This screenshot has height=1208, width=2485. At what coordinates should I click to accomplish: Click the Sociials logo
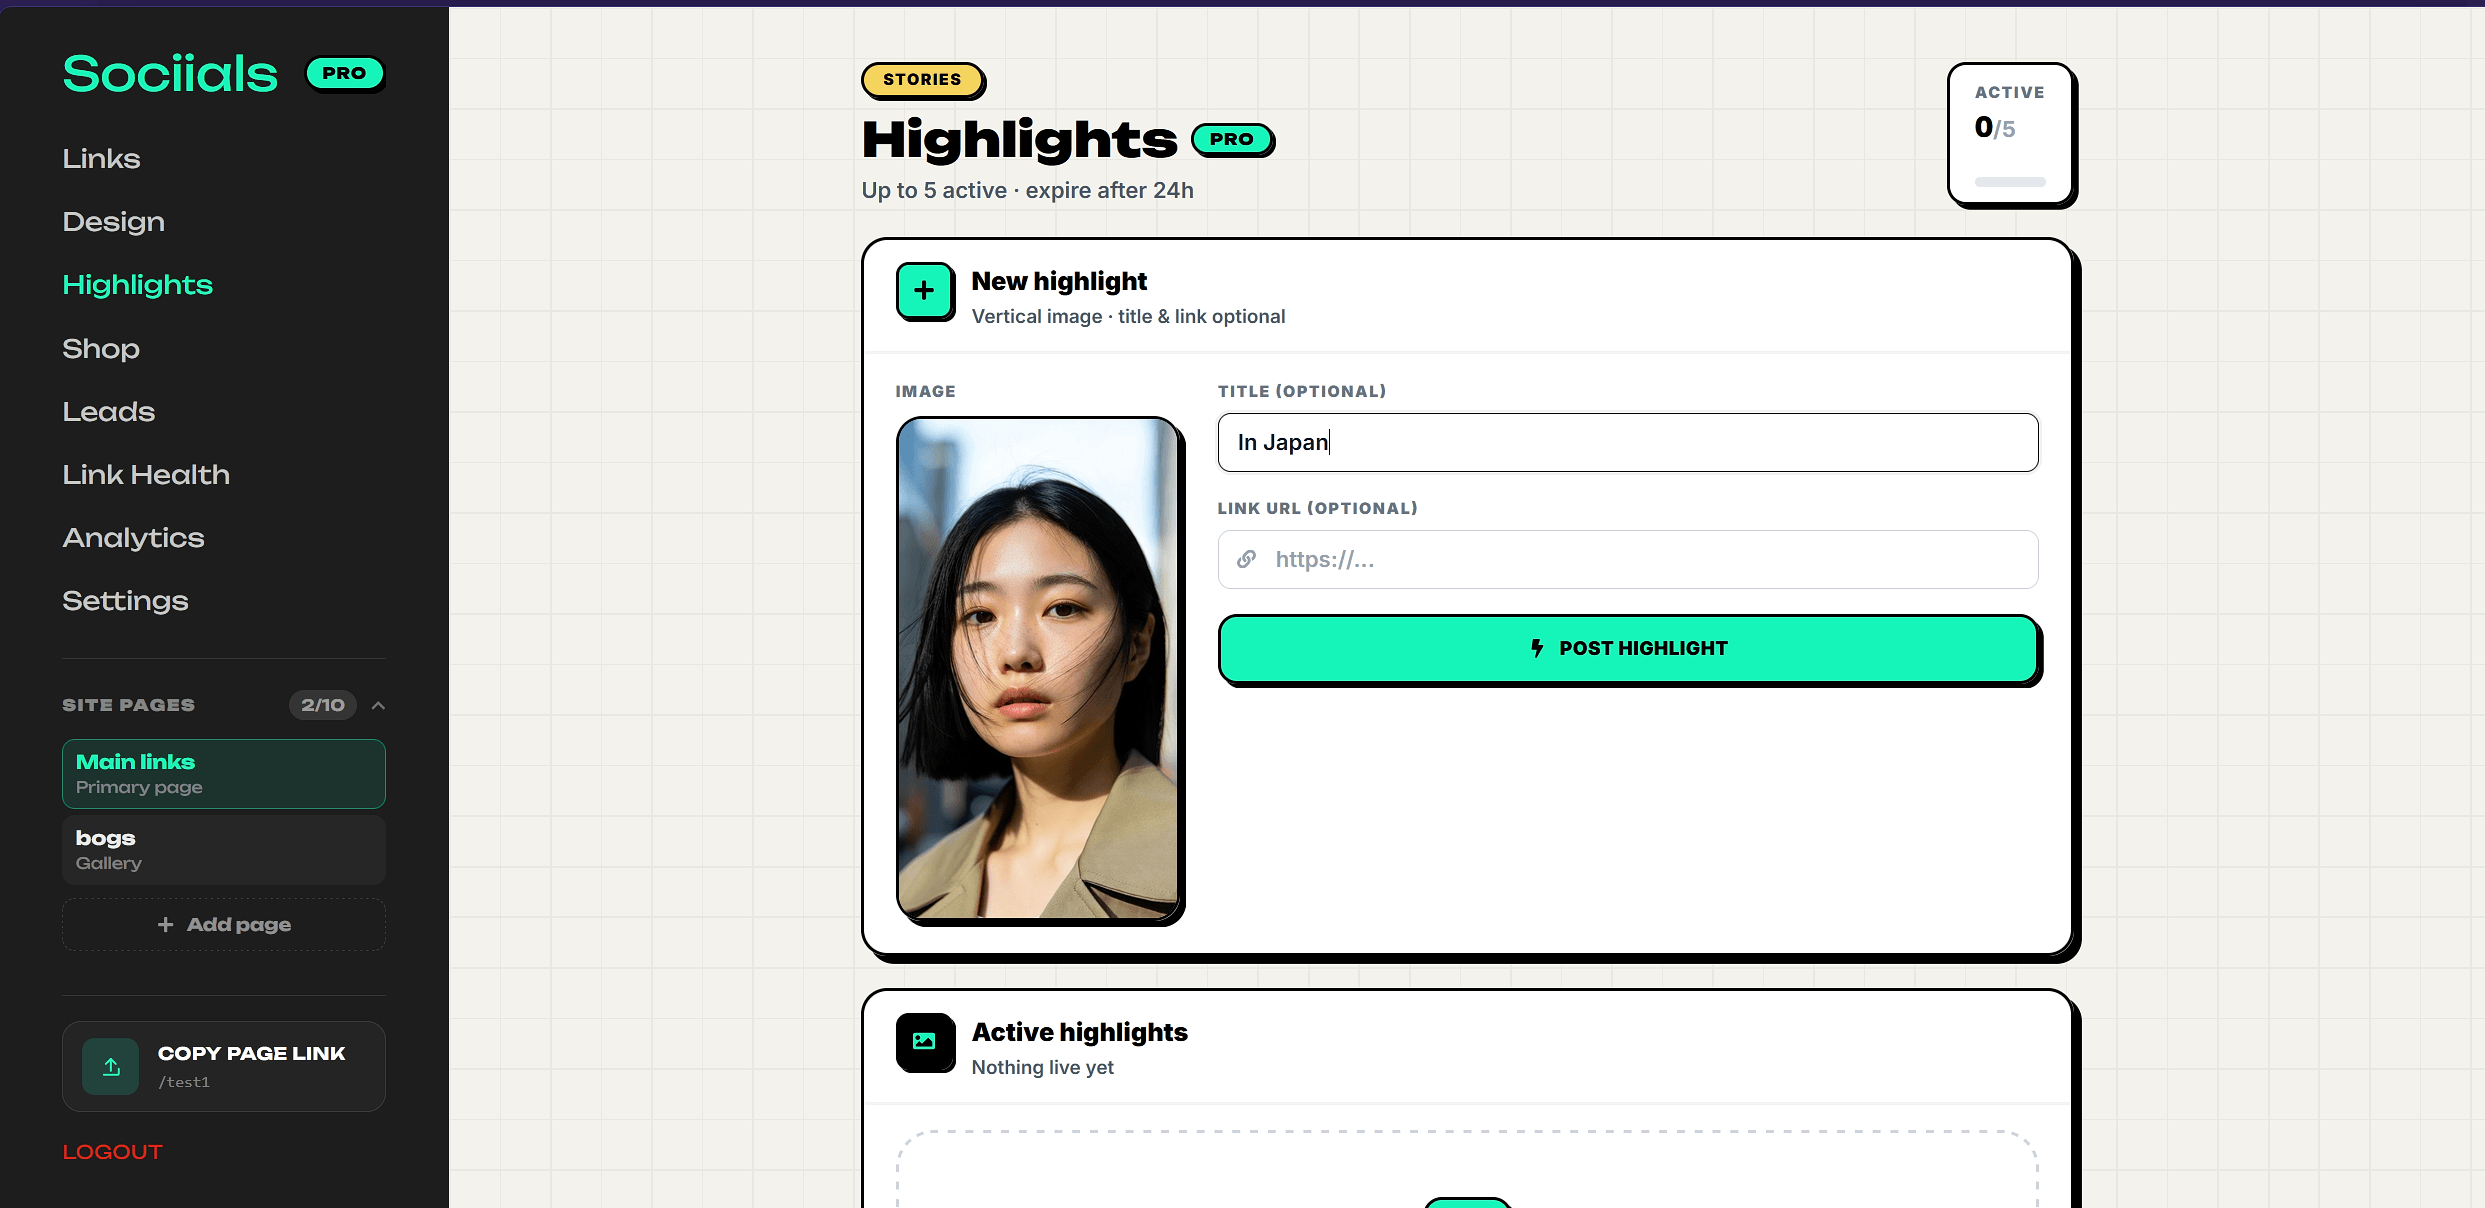pos(170,74)
